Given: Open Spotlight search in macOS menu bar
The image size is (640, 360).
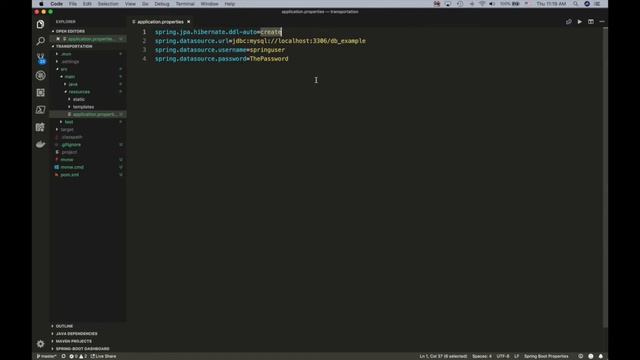Looking at the screenshot, I should coord(576,4).
